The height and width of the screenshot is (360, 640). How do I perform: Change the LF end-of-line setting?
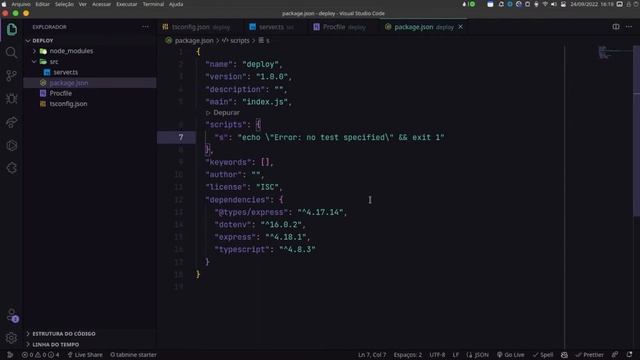coord(456,355)
